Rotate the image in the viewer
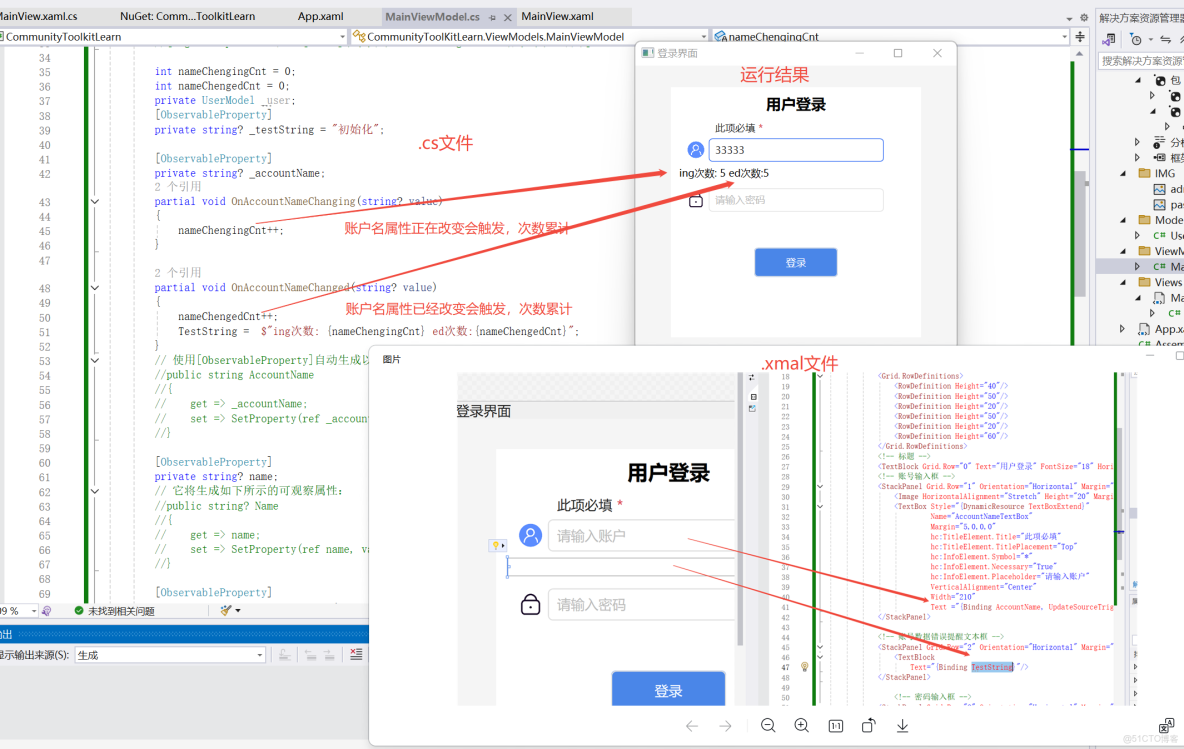 pyautogui.click(x=868, y=725)
